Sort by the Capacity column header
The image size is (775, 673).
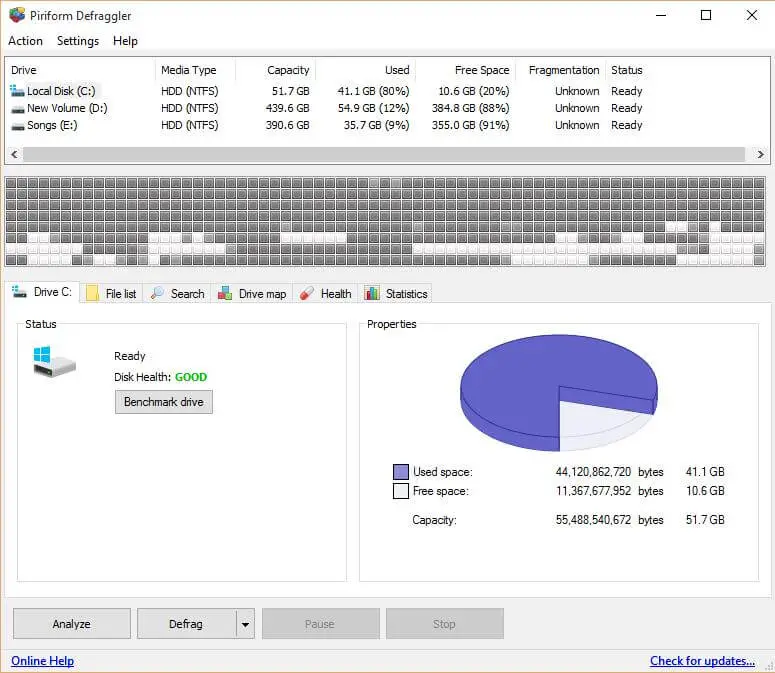[275, 70]
